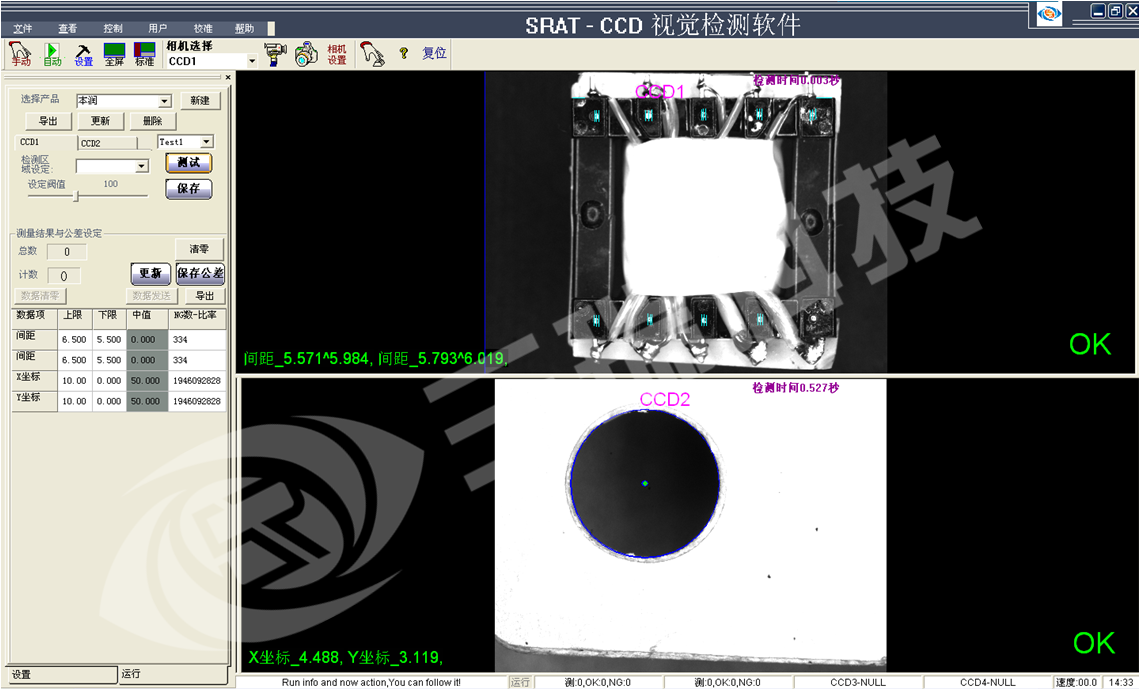
Task: Click the 测试 test button
Action: click(189, 163)
